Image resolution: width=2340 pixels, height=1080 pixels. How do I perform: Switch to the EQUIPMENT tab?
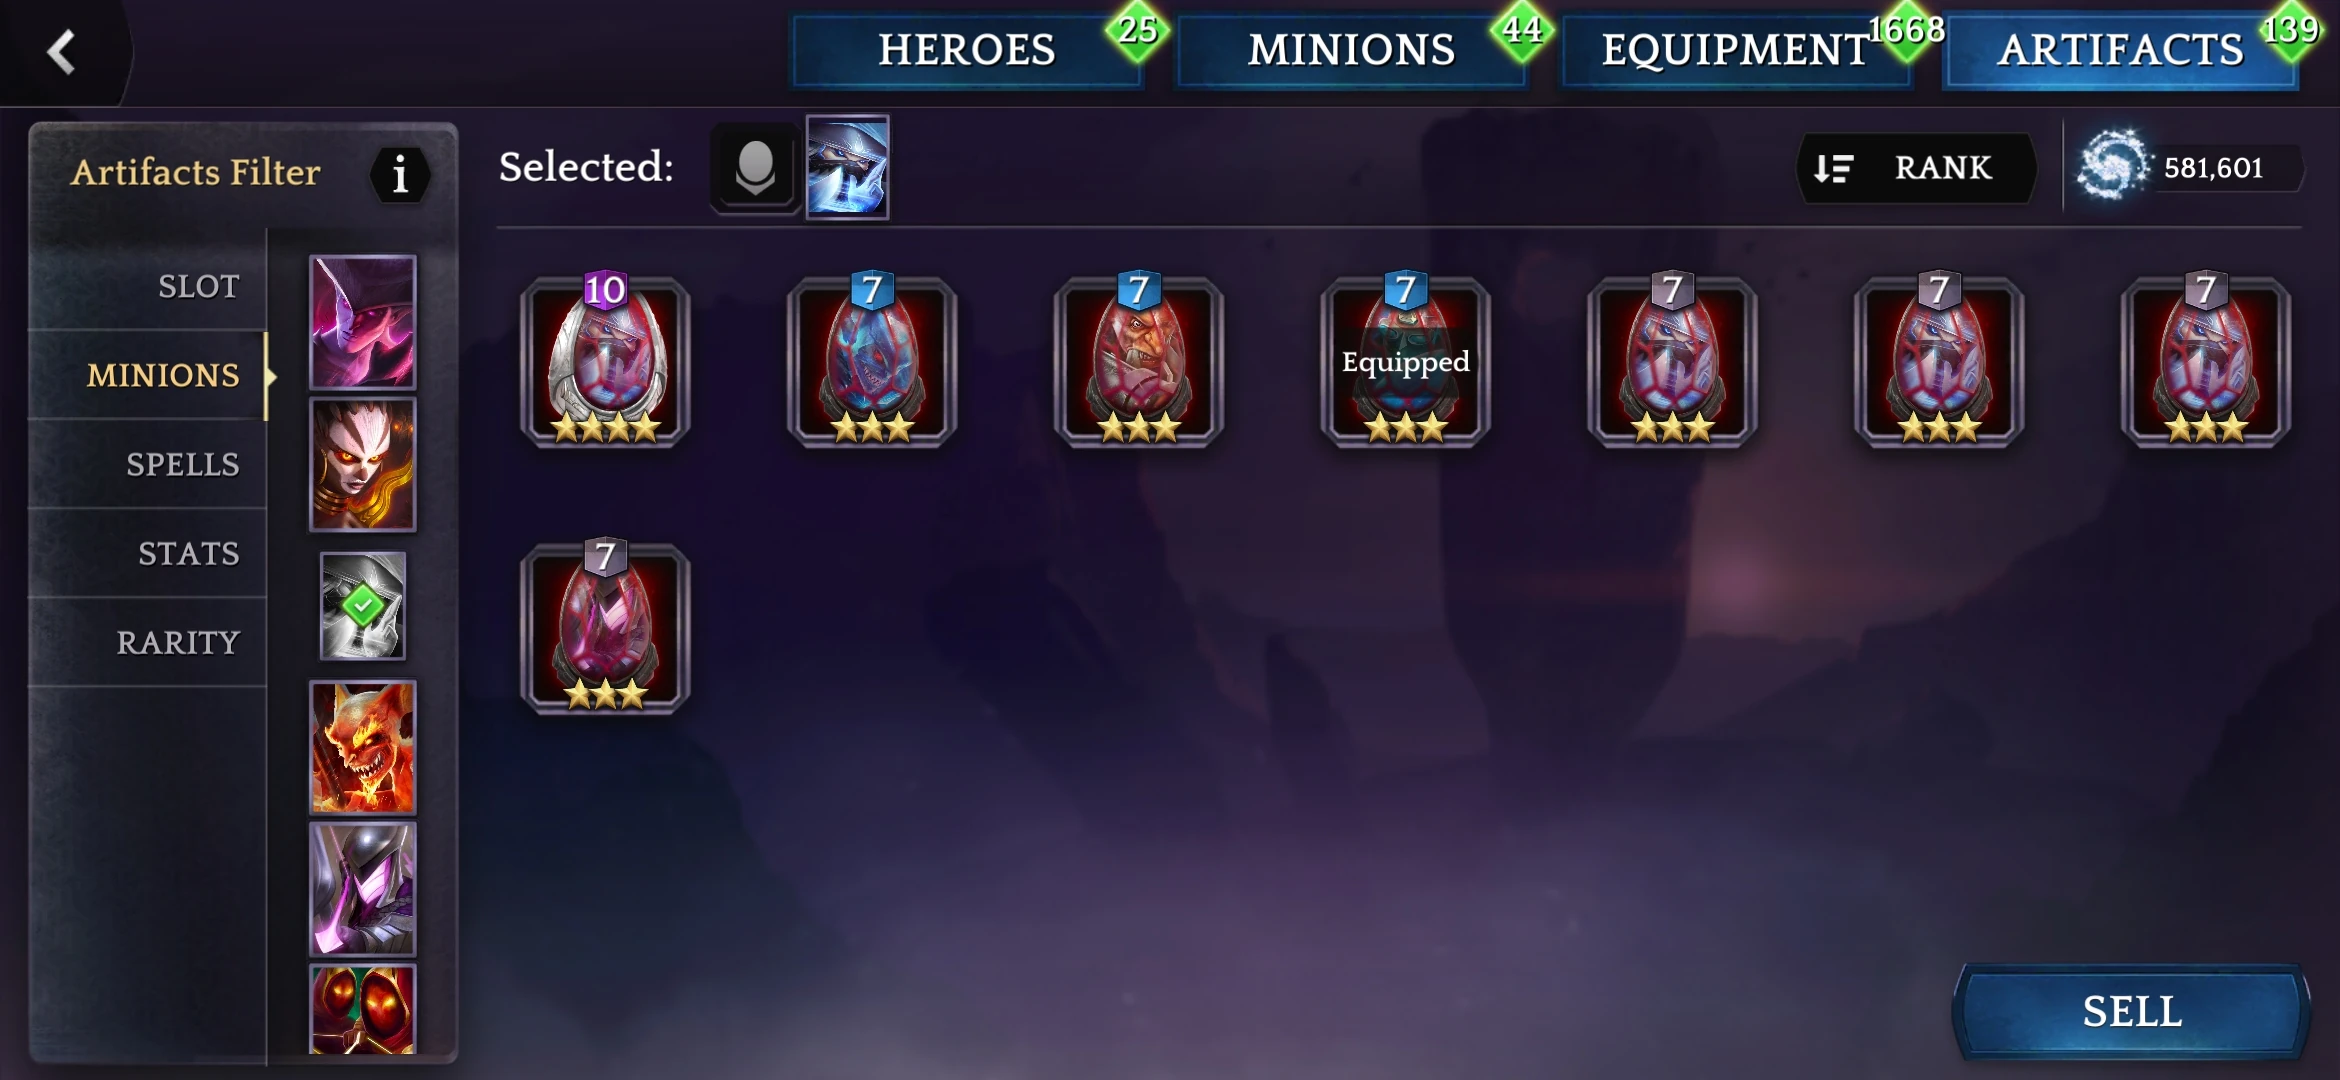click(x=1736, y=50)
